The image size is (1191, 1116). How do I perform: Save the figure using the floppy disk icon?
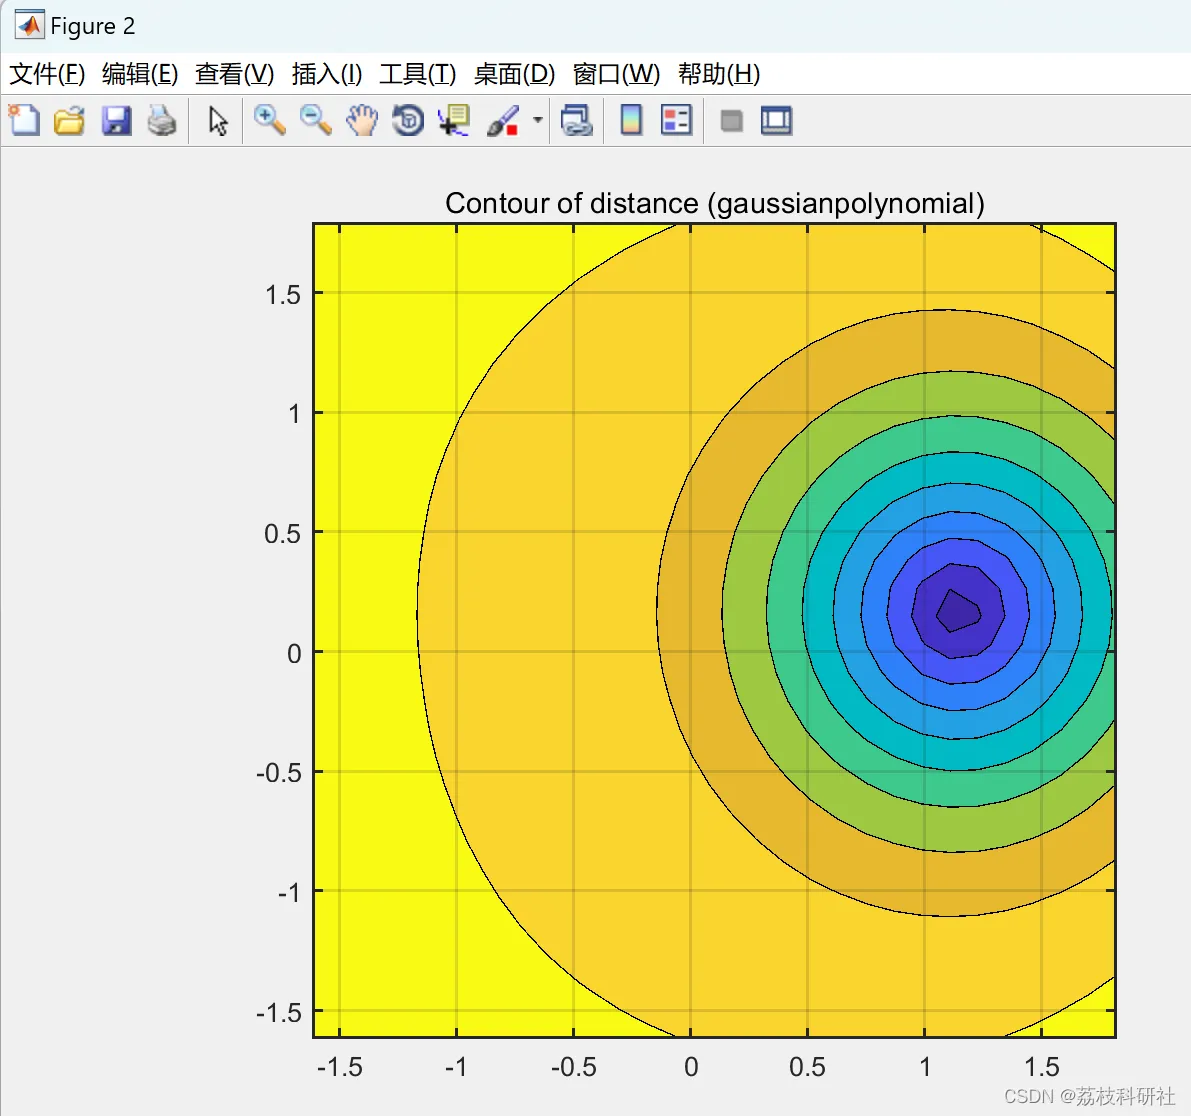click(116, 121)
